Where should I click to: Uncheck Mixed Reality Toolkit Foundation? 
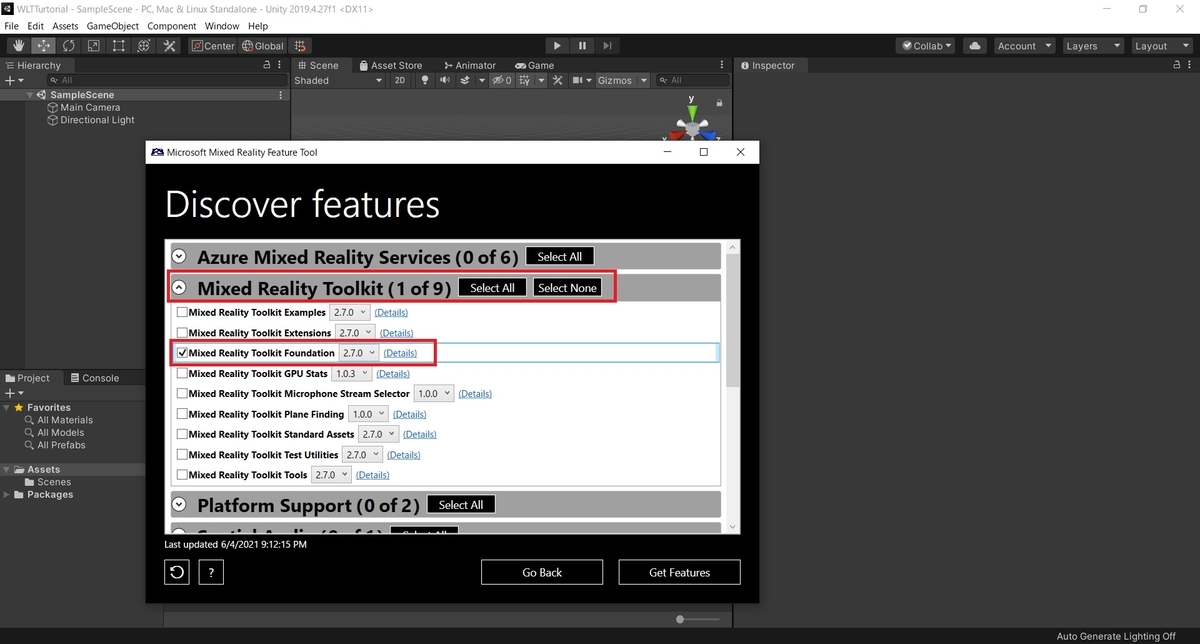(181, 352)
